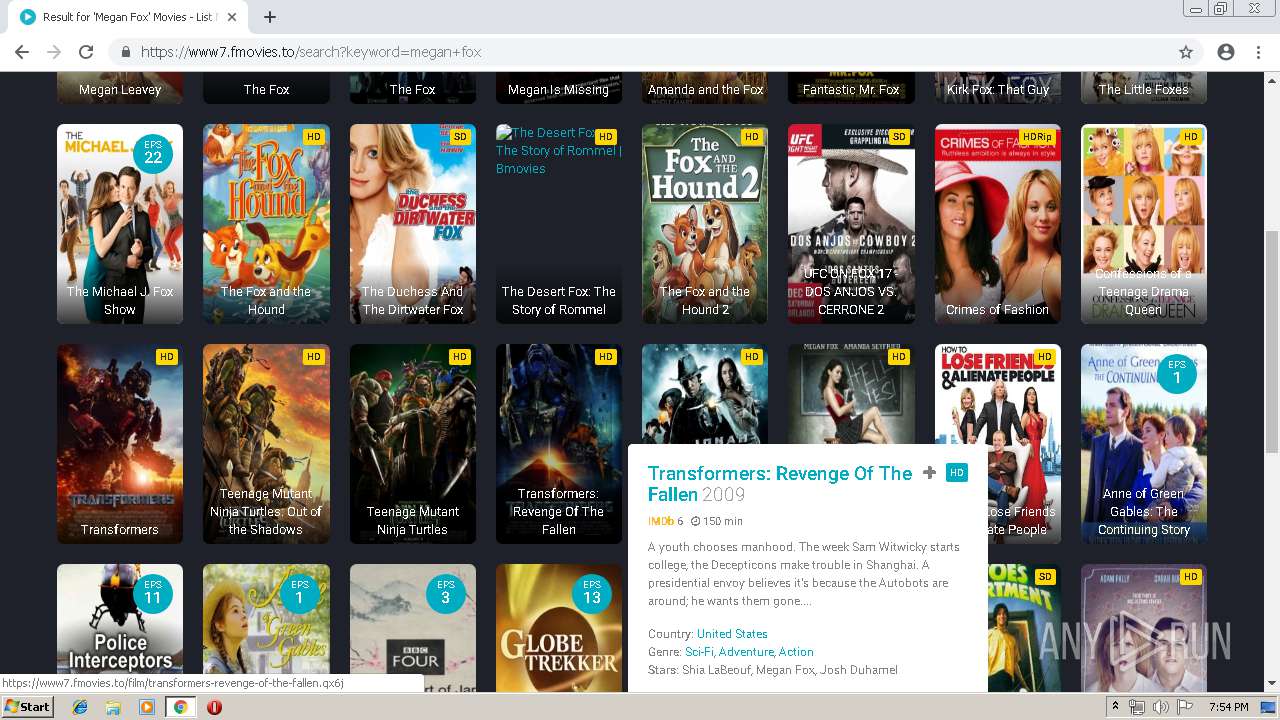Filter by the Sci-Fi genre link

[699, 652]
